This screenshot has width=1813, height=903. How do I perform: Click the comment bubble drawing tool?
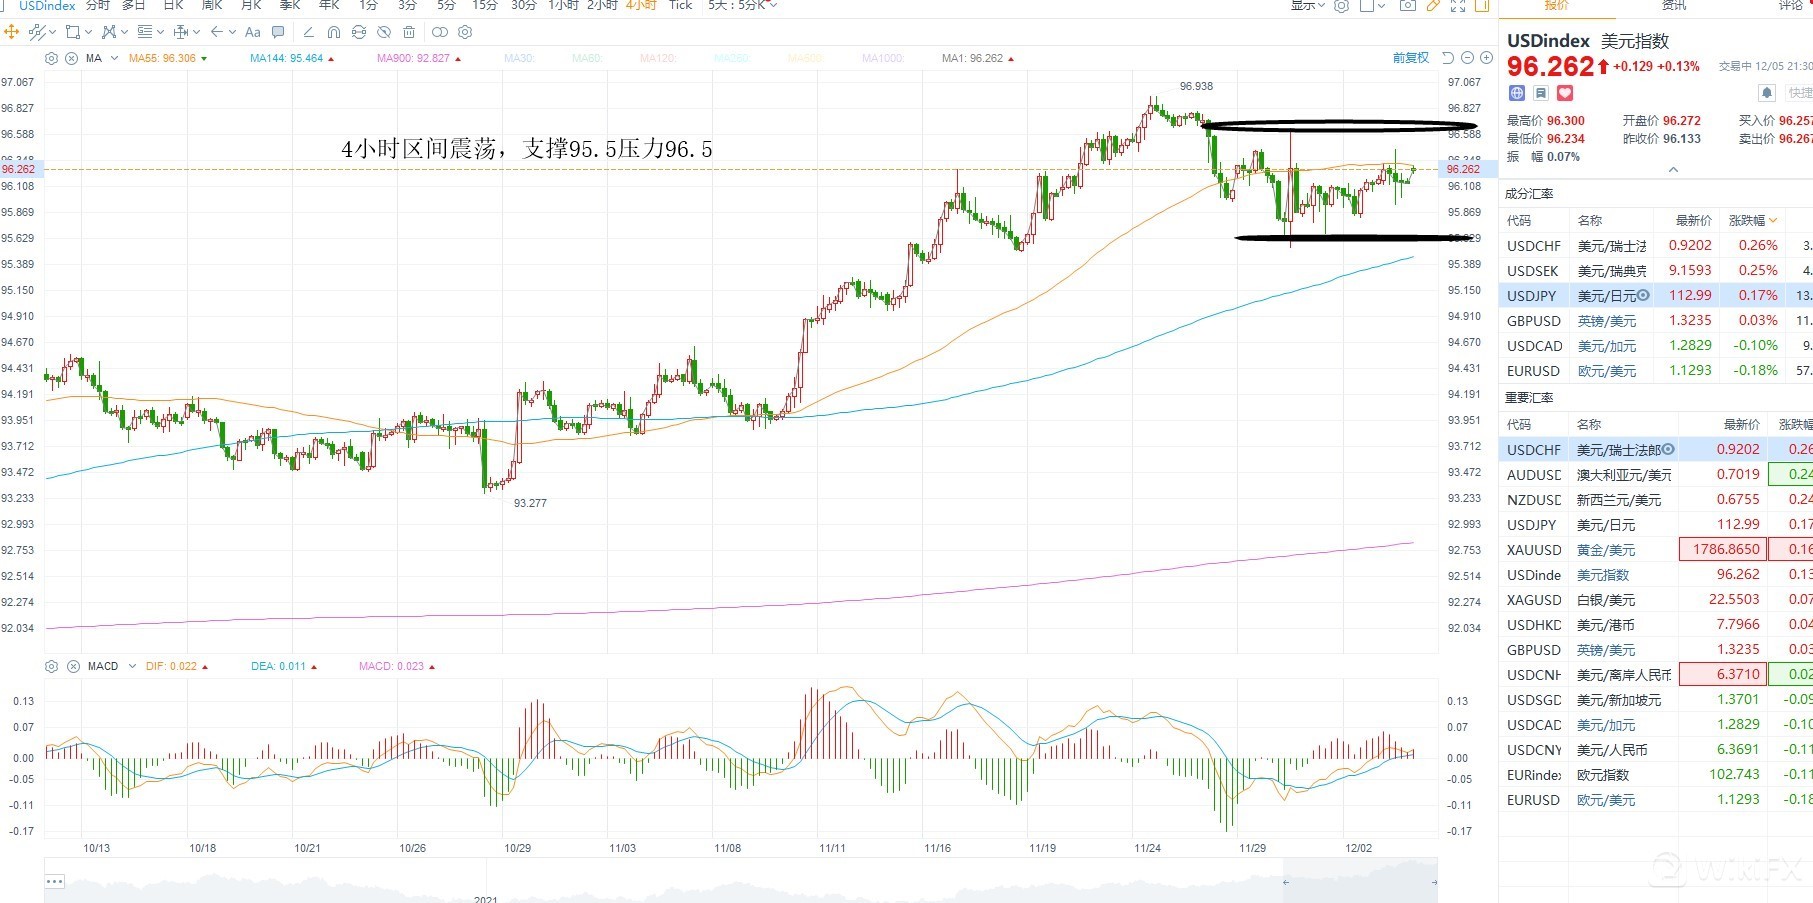click(278, 32)
